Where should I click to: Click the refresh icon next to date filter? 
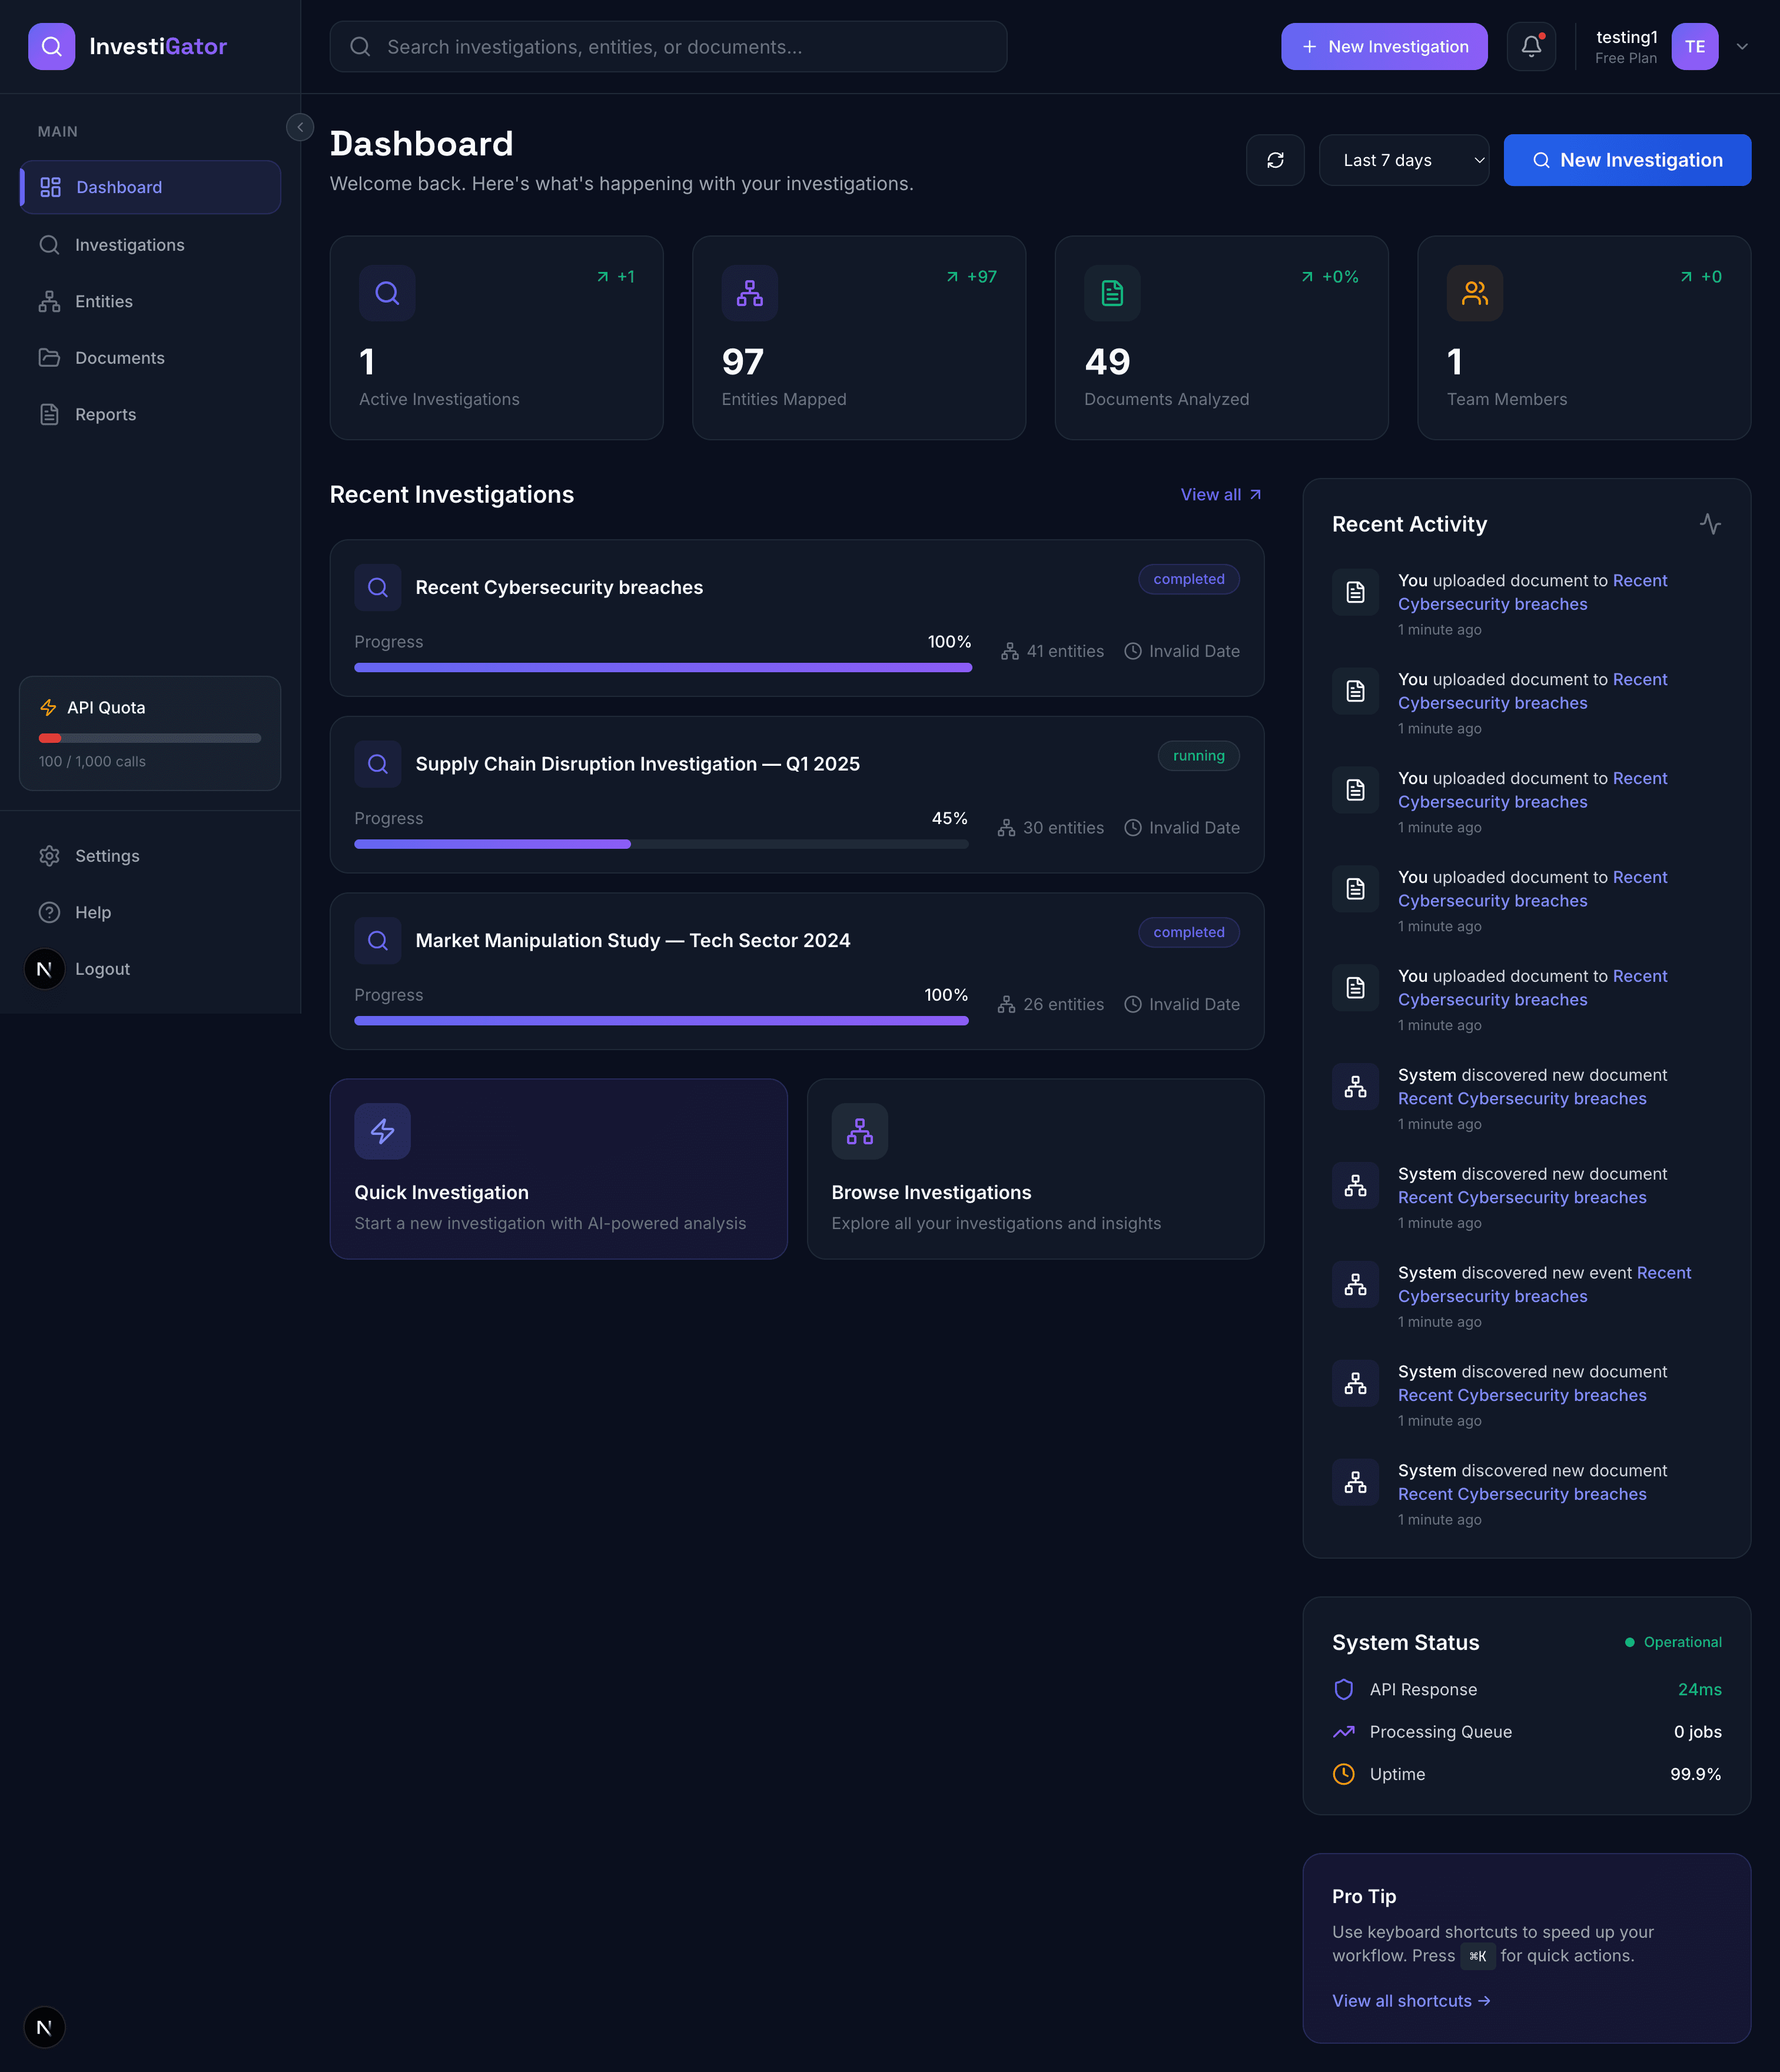coord(1275,160)
